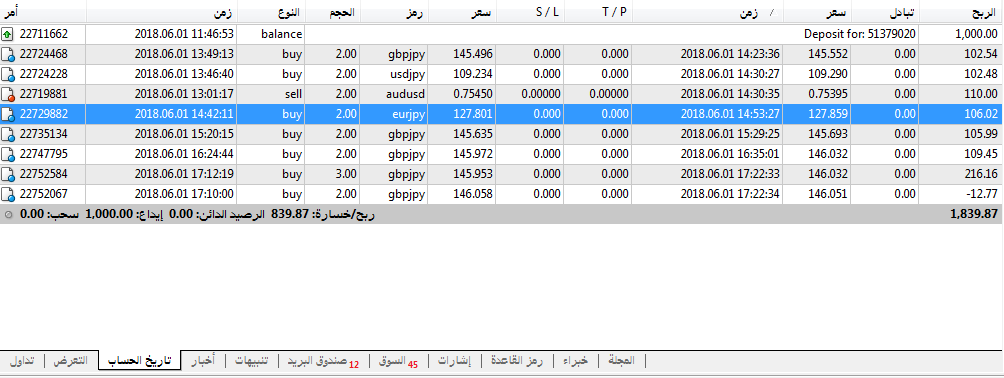This screenshot has width=1004, height=378.
Task: Select the audusd sell trade row
Action: [x=501, y=94]
